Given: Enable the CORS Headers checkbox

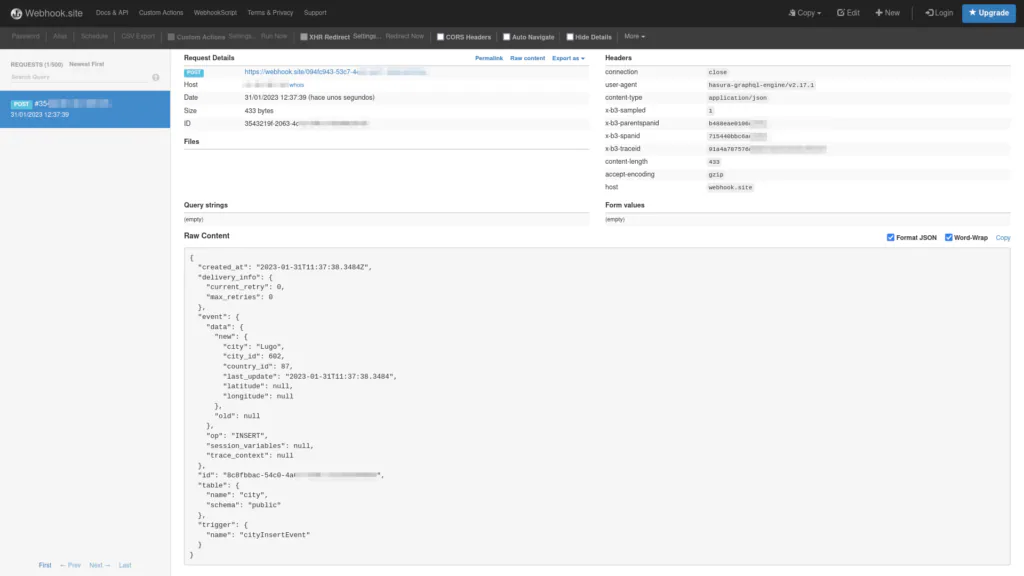Looking at the screenshot, I should tap(440, 37).
